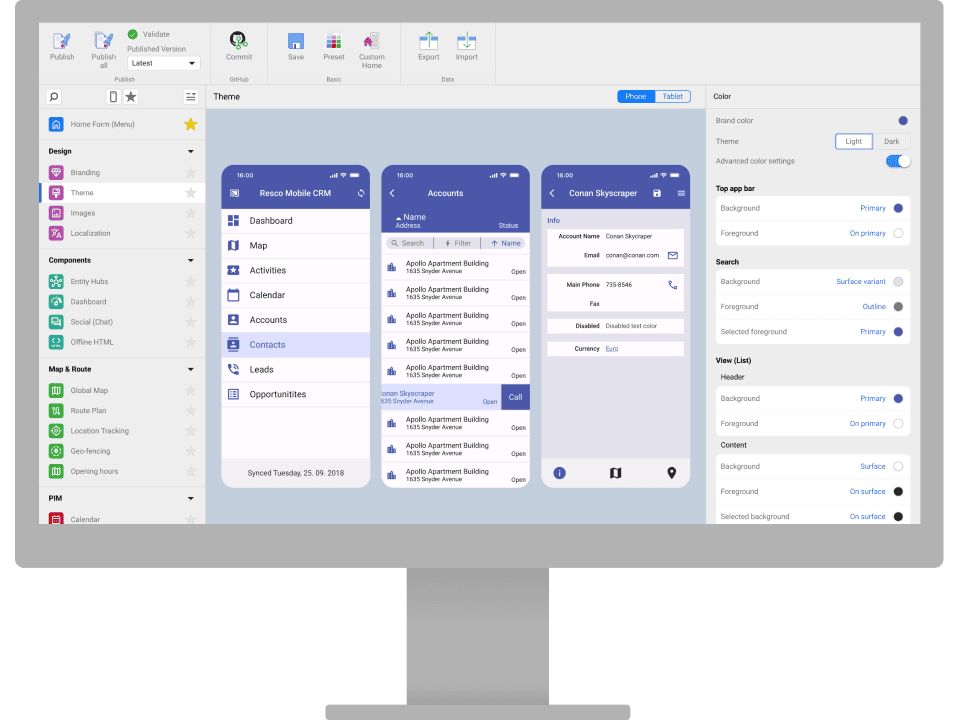This screenshot has width=960, height=720.
Task: Click the Search bar in the Accounts preview
Action: pos(410,242)
